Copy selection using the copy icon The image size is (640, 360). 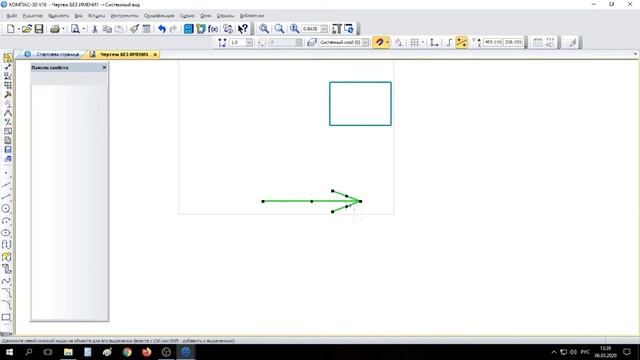[107, 29]
